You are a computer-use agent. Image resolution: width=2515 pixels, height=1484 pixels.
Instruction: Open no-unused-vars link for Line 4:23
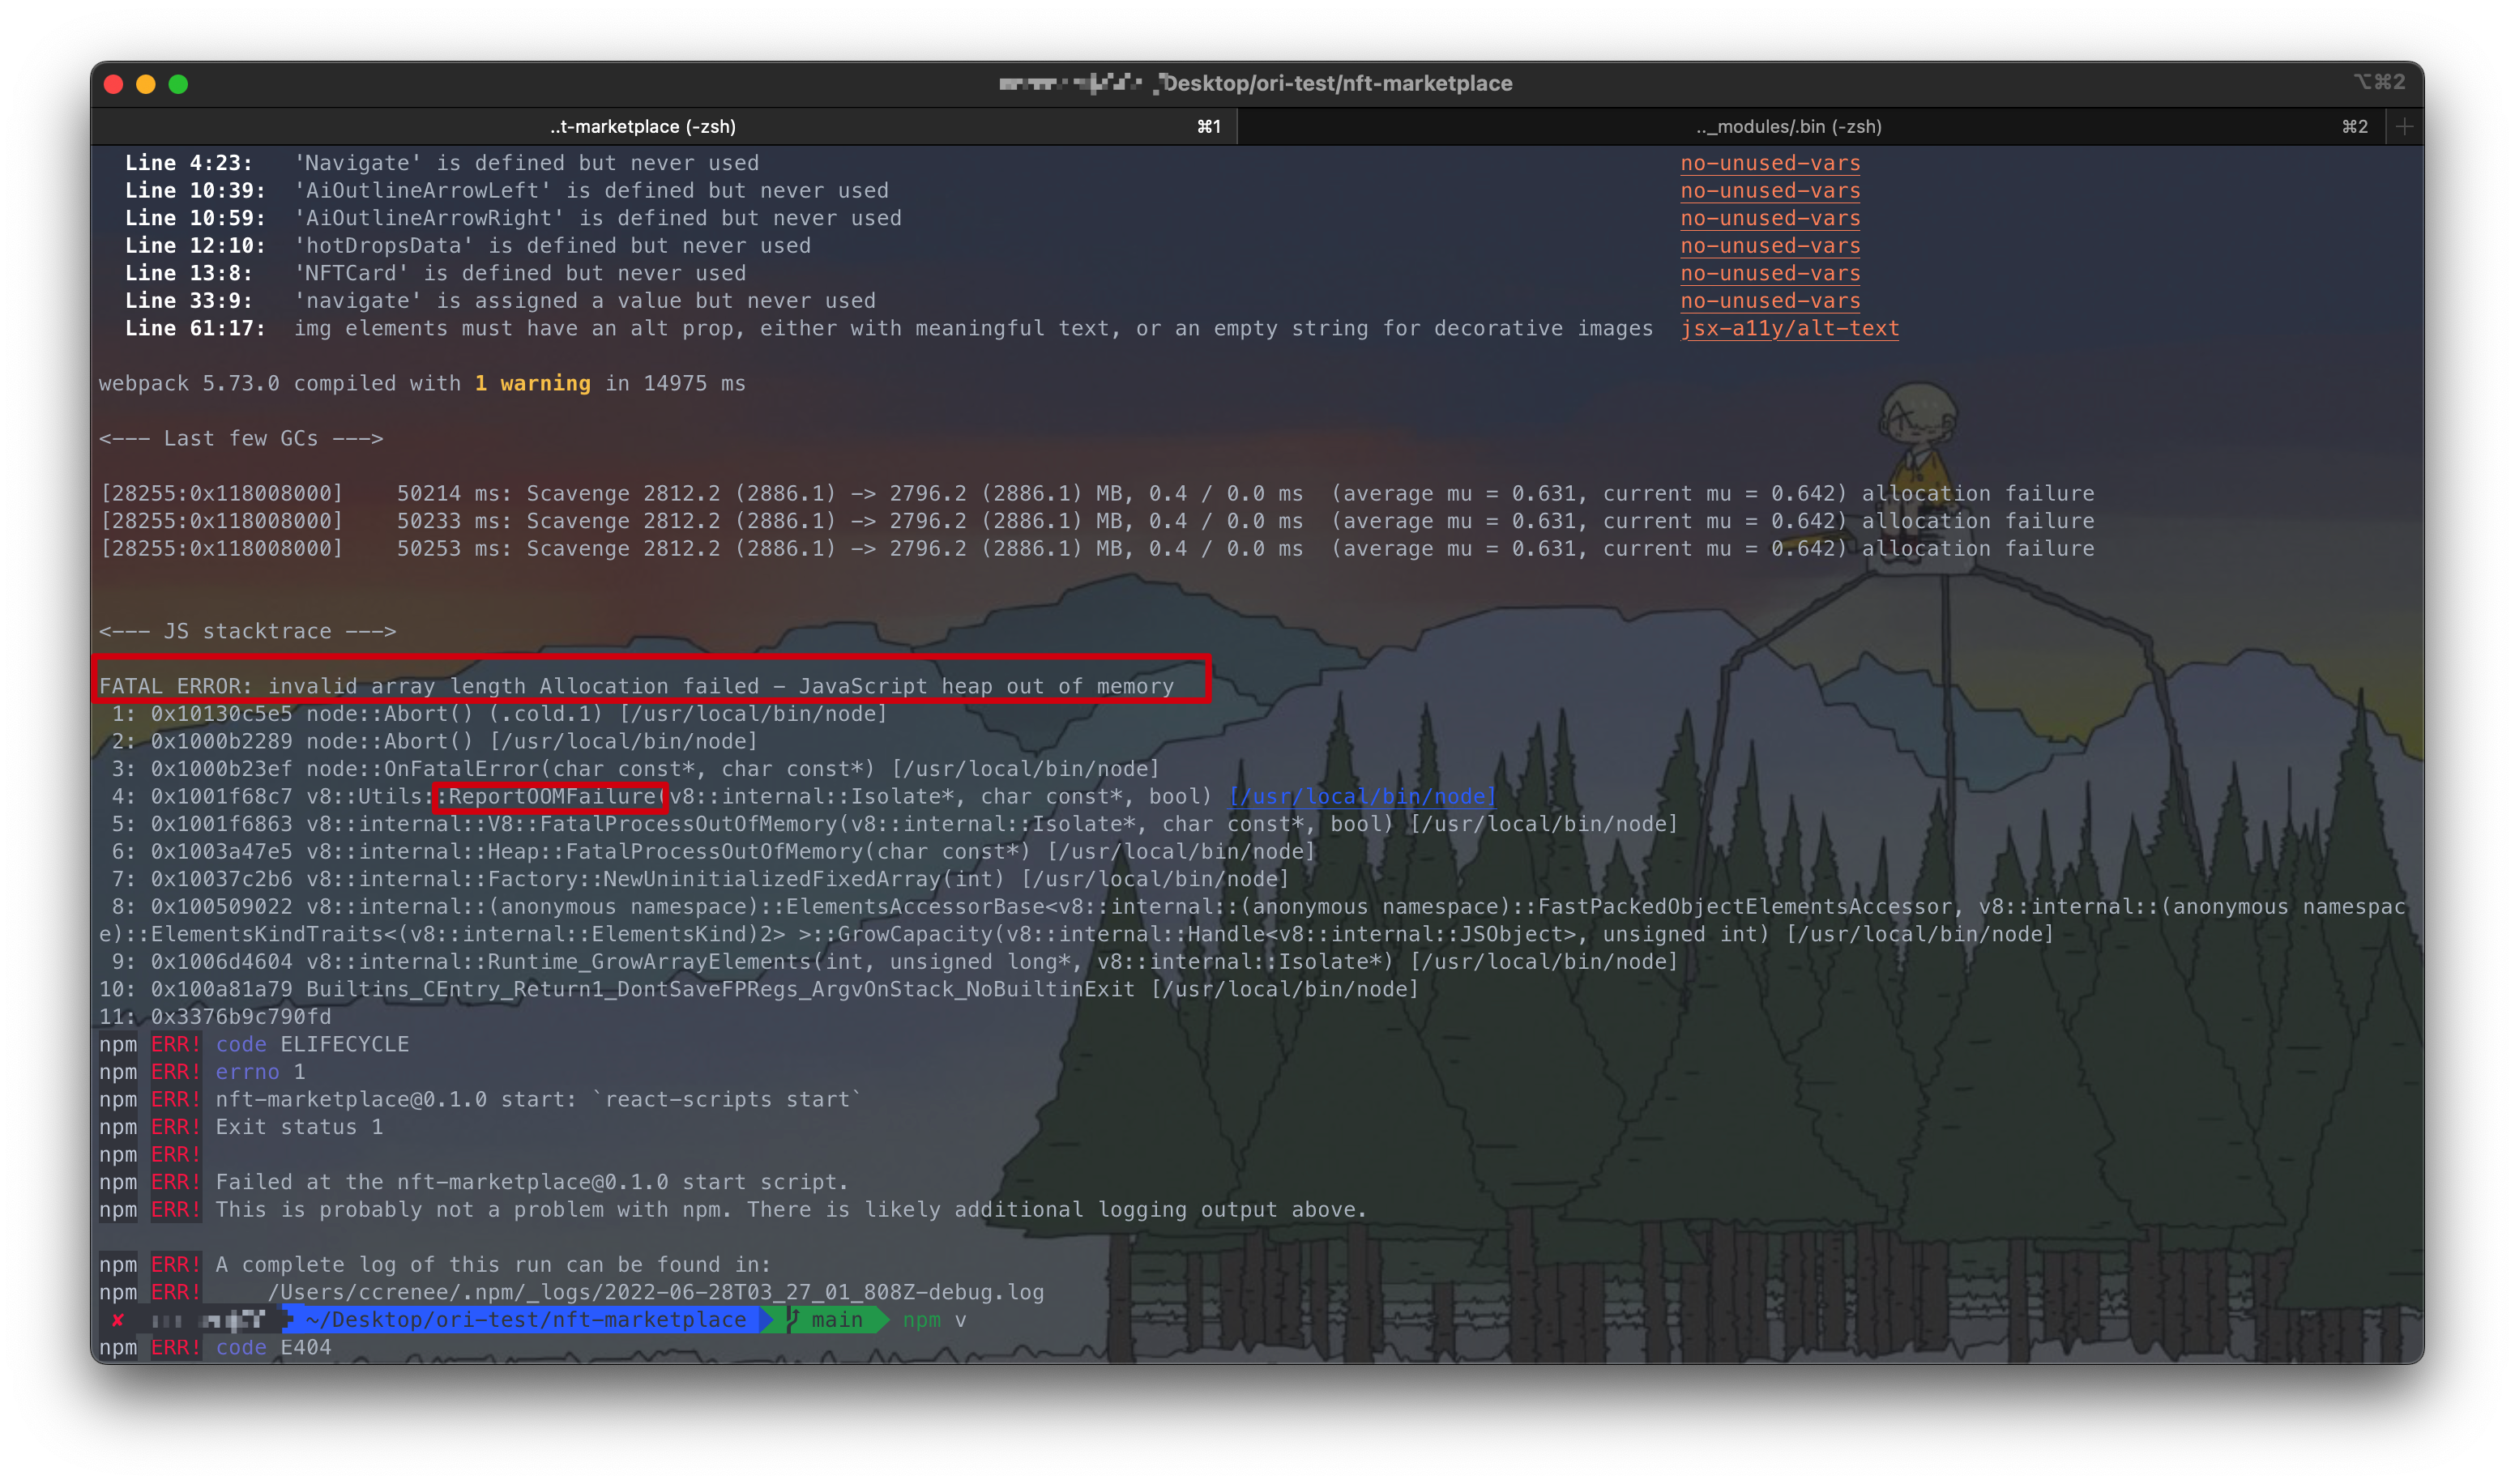point(1769,163)
